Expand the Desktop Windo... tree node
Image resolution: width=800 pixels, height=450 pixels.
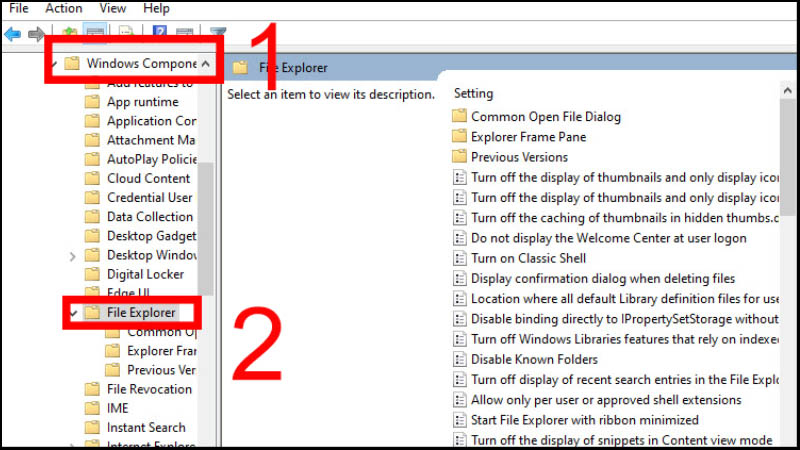point(72,256)
